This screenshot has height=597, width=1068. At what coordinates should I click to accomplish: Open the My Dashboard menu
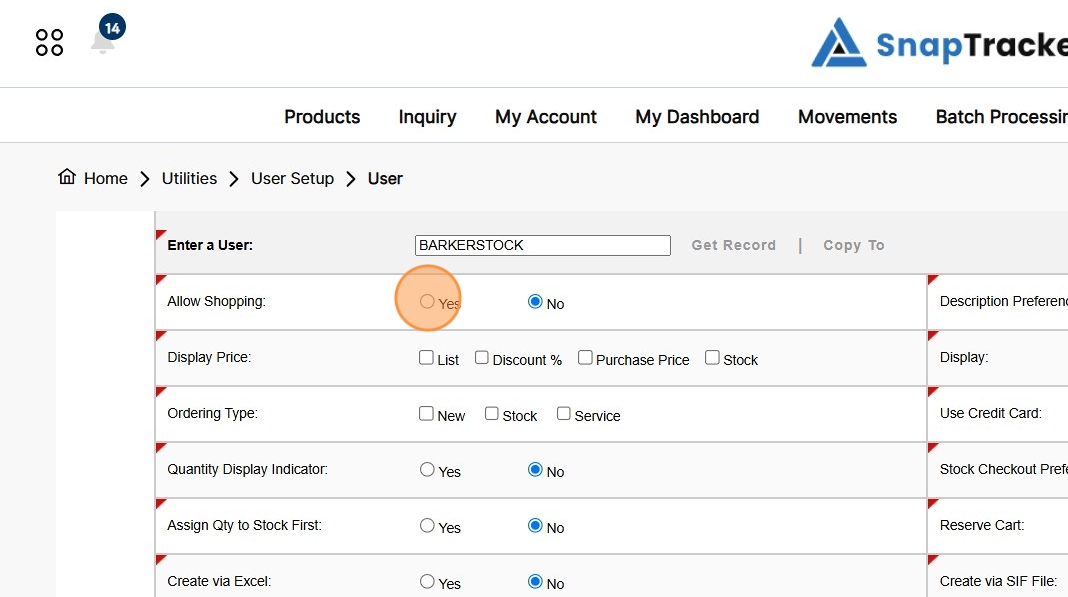tap(697, 117)
